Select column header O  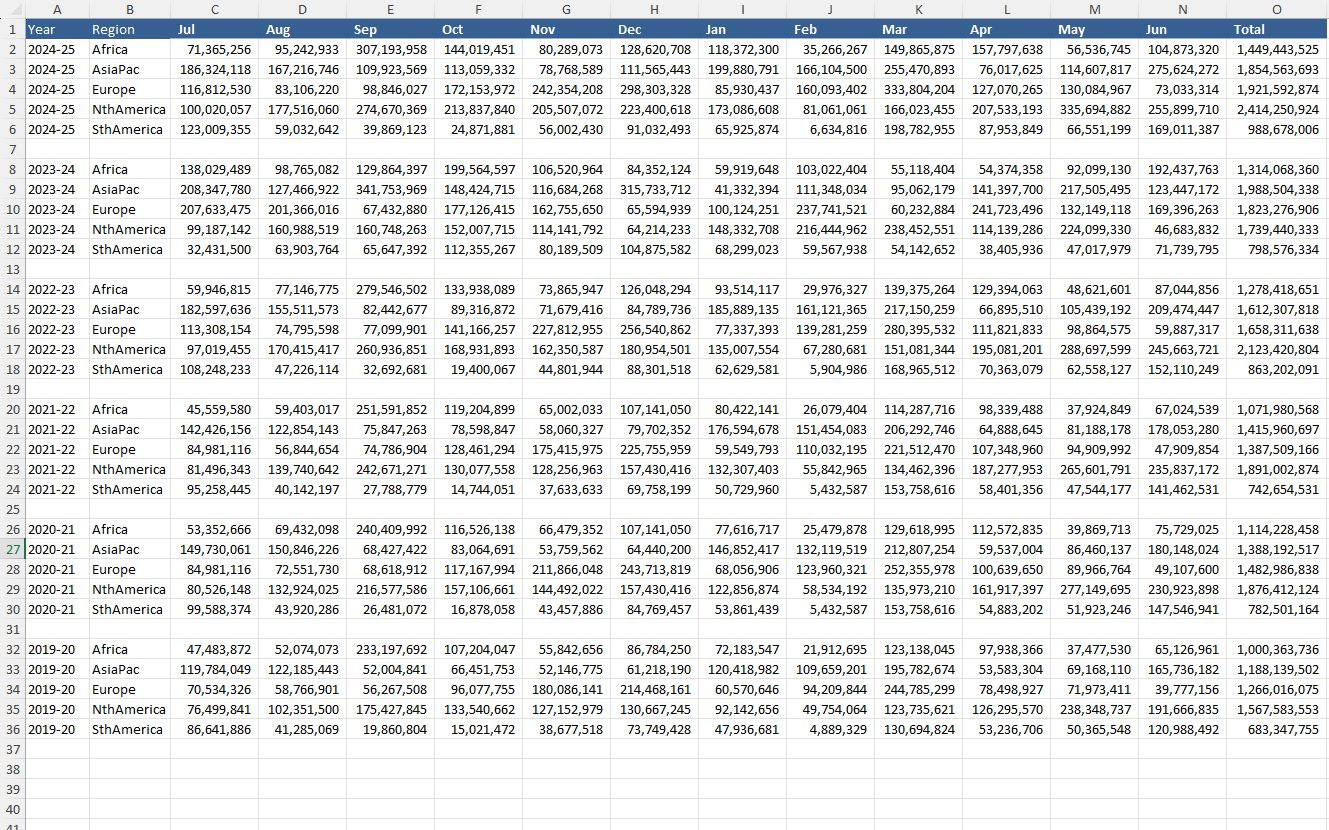click(1277, 9)
